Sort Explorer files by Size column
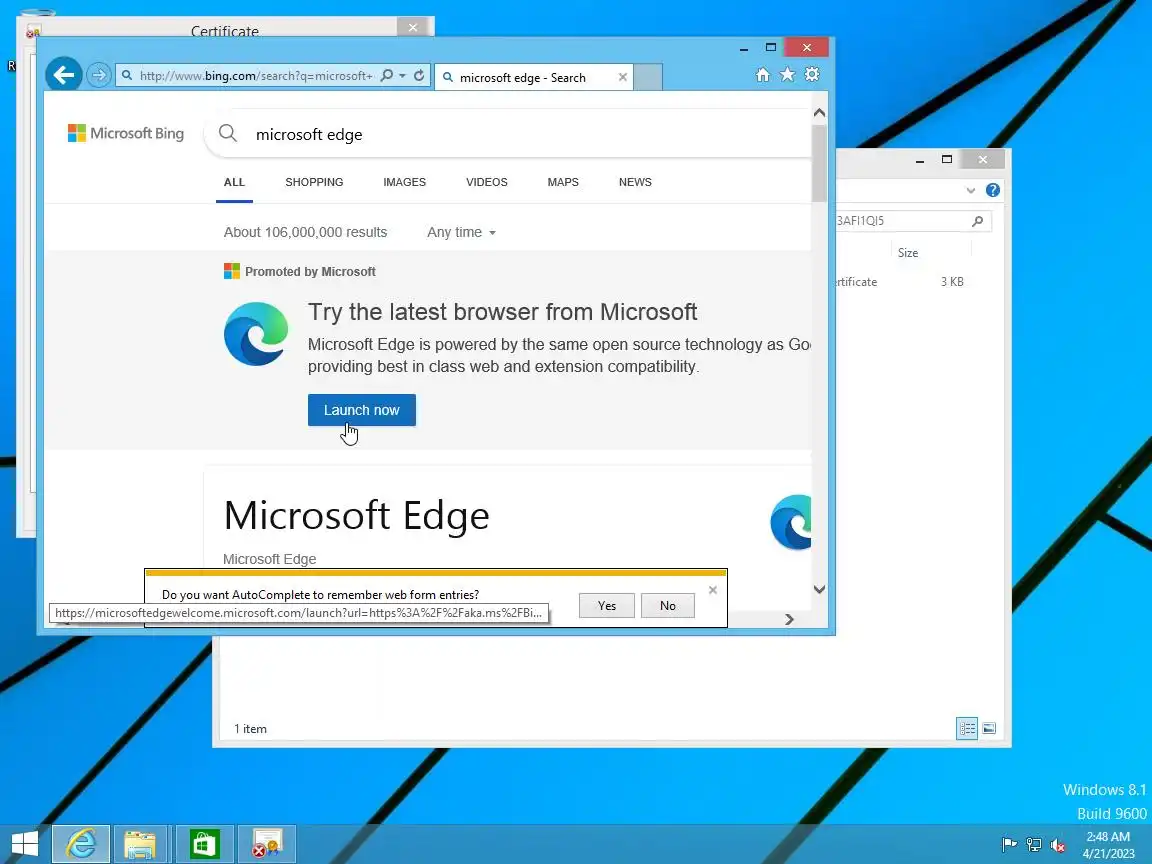Image resolution: width=1152 pixels, height=864 pixels. click(908, 253)
